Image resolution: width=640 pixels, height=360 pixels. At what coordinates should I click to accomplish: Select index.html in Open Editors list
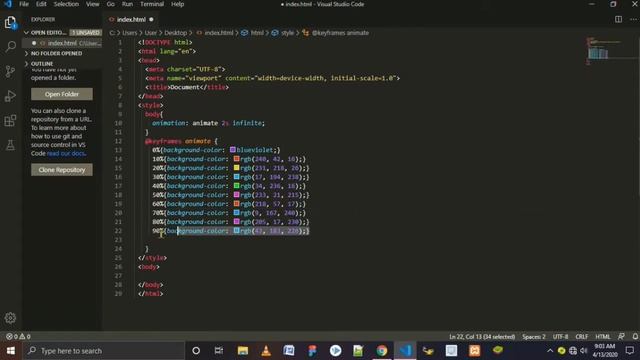(62, 43)
